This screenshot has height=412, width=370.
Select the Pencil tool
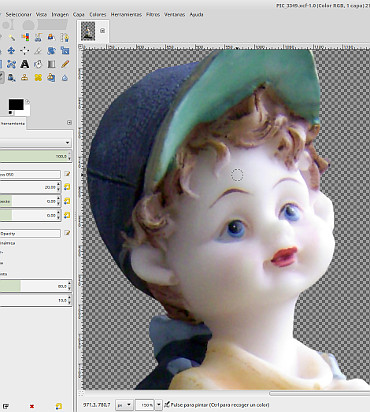pyautogui.click(x=65, y=64)
